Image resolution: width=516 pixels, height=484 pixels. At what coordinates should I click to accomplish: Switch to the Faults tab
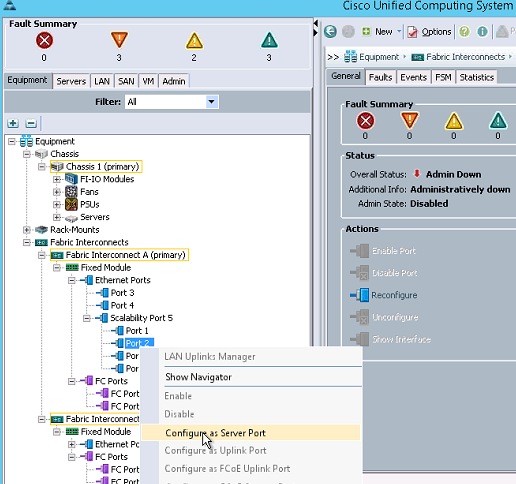click(x=380, y=77)
